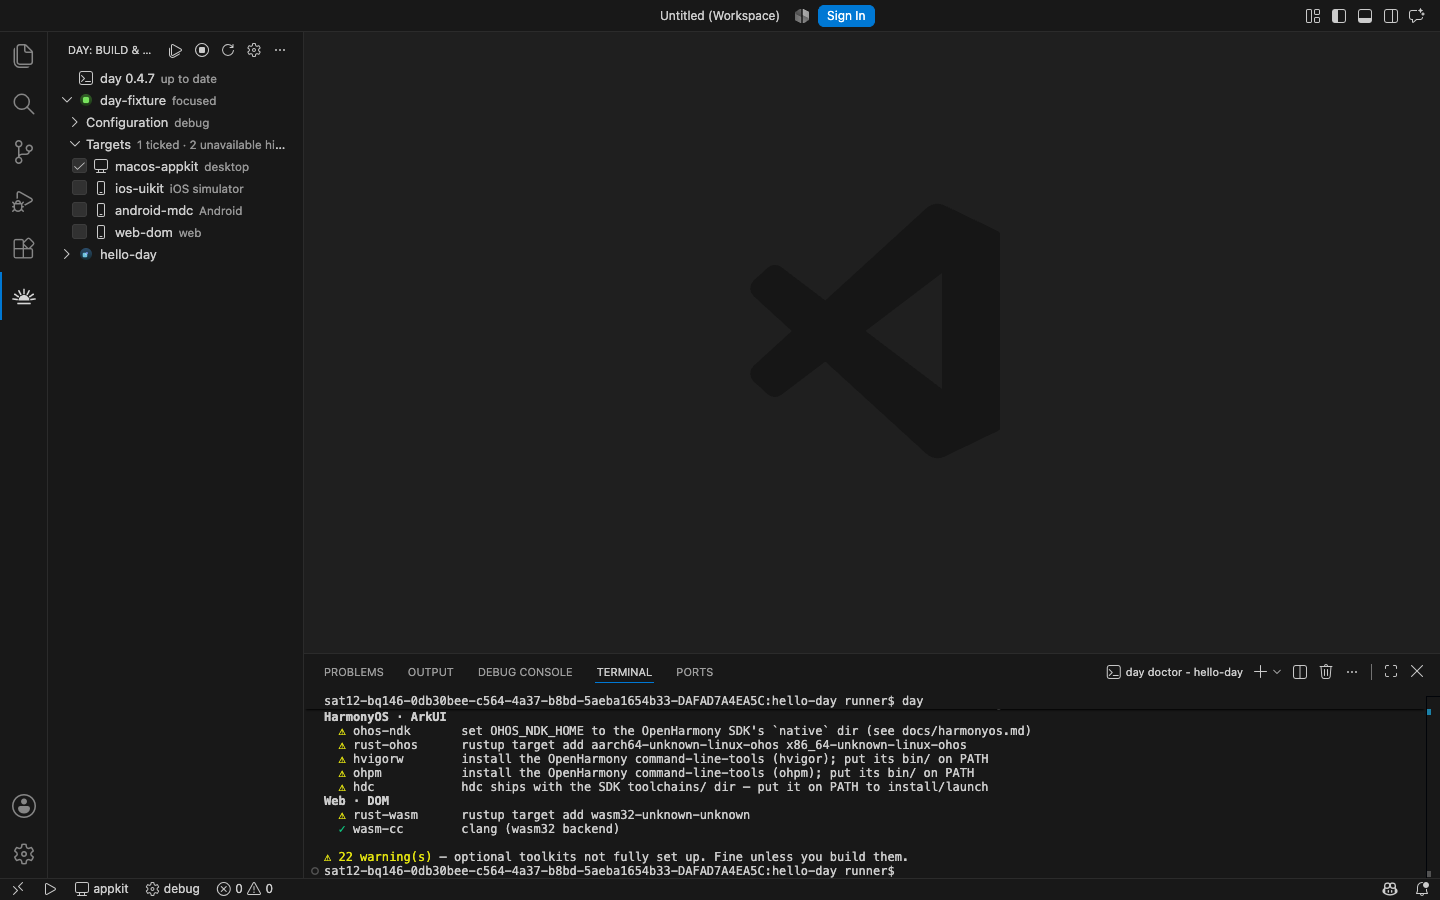
Task: Refresh the Day build panel
Action: coord(228,50)
